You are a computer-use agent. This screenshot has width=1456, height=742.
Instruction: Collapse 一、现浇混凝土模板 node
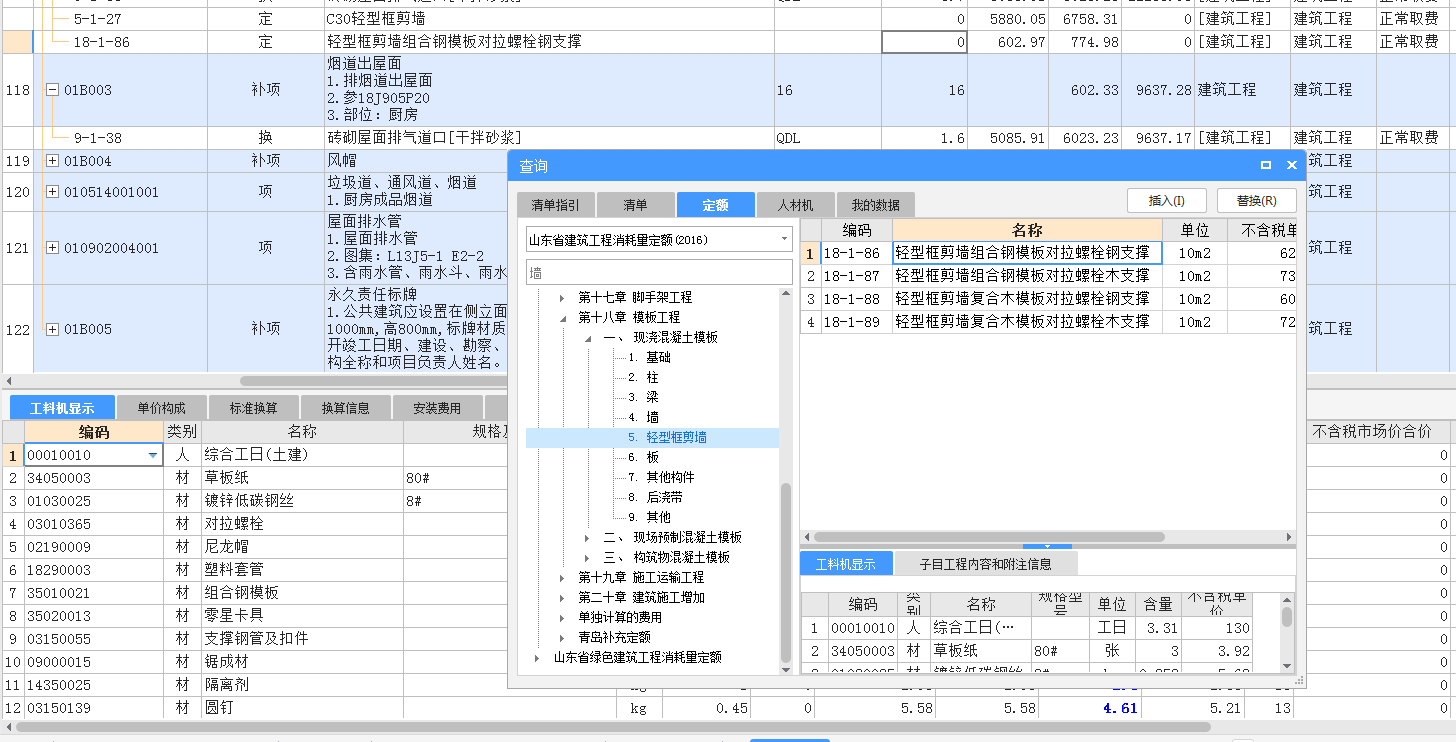[x=588, y=338]
